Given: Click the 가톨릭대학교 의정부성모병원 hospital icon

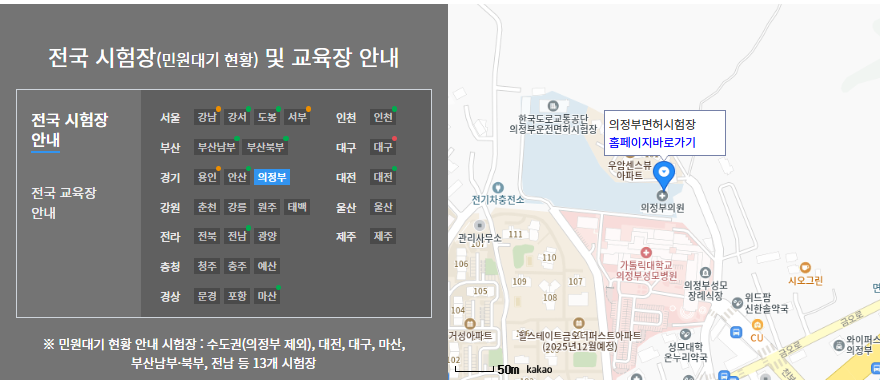Looking at the screenshot, I should [645, 252].
